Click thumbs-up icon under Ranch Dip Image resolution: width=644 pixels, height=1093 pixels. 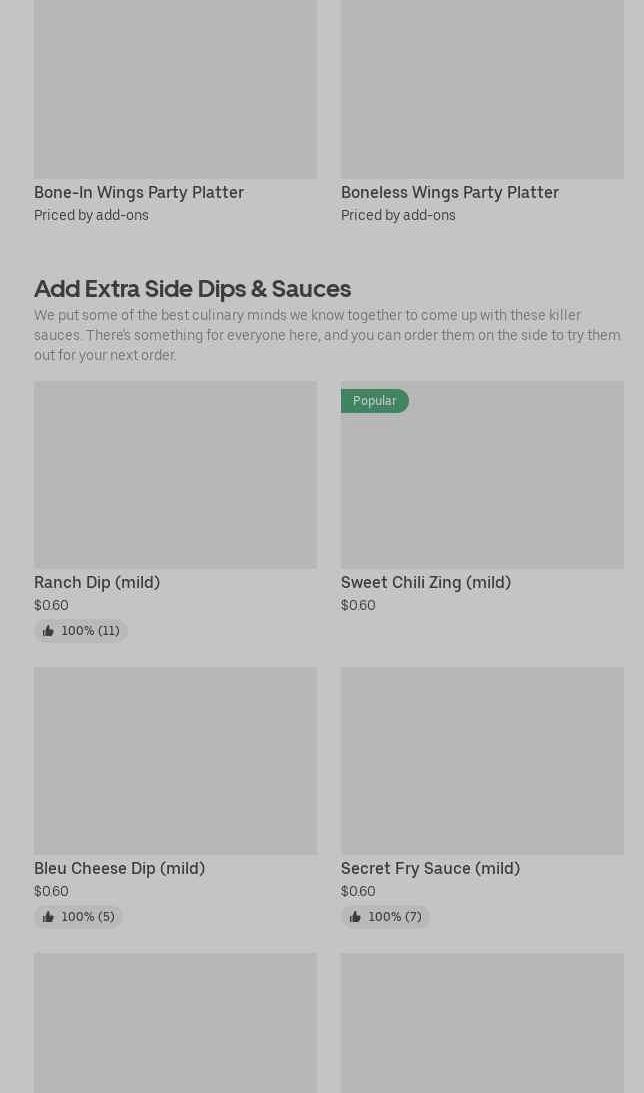coord(48,631)
